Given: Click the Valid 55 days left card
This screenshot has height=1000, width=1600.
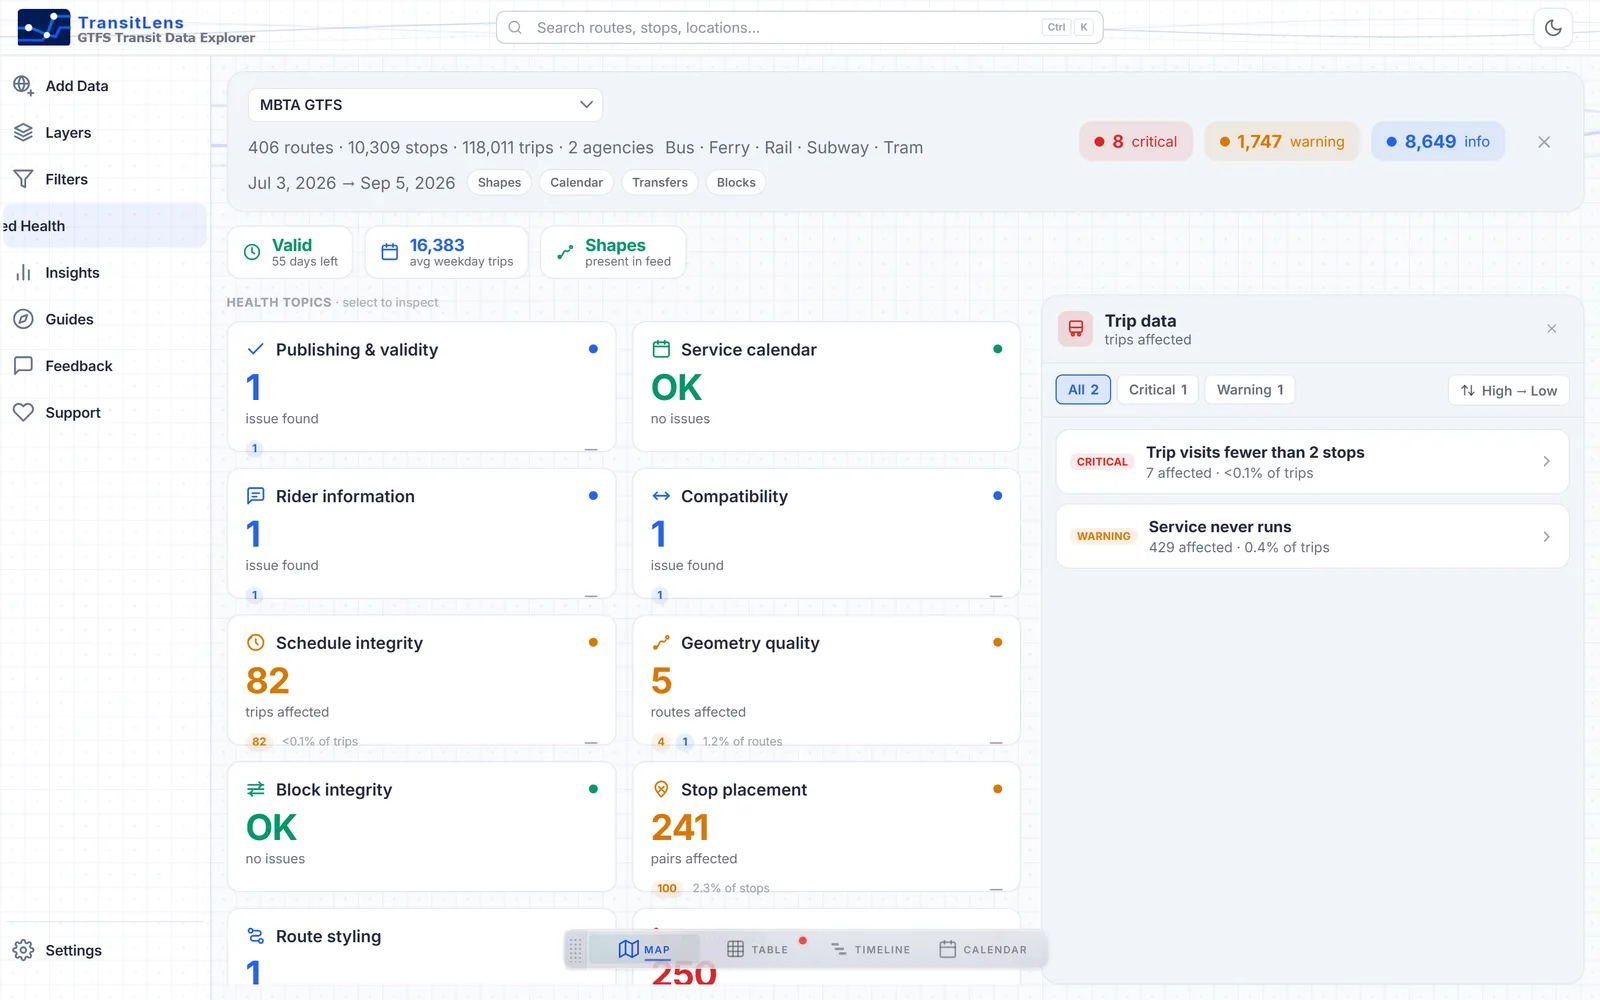Looking at the screenshot, I should coord(290,252).
